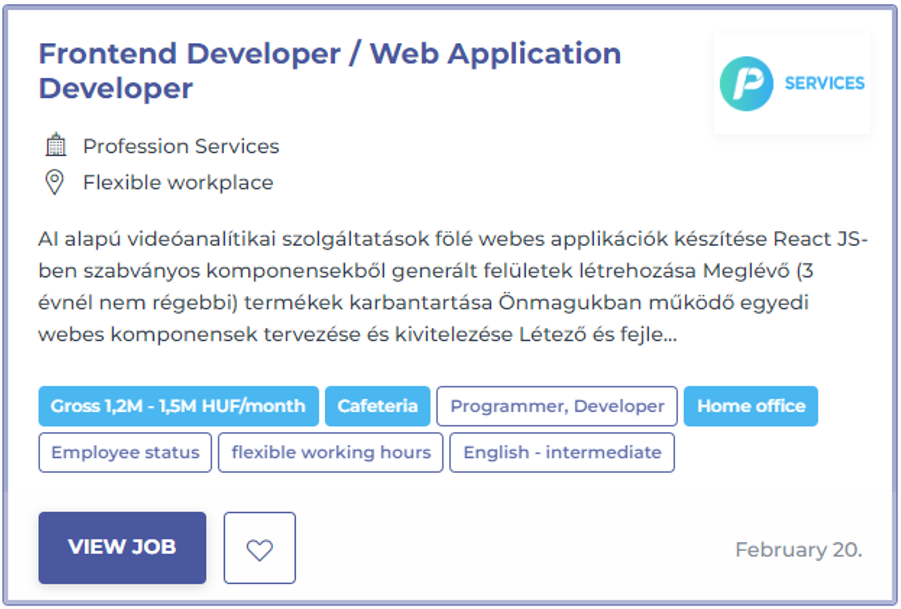Select the Cafeteria tag
Image resolution: width=901 pixels, height=609 pixels.
coord(377,406)
